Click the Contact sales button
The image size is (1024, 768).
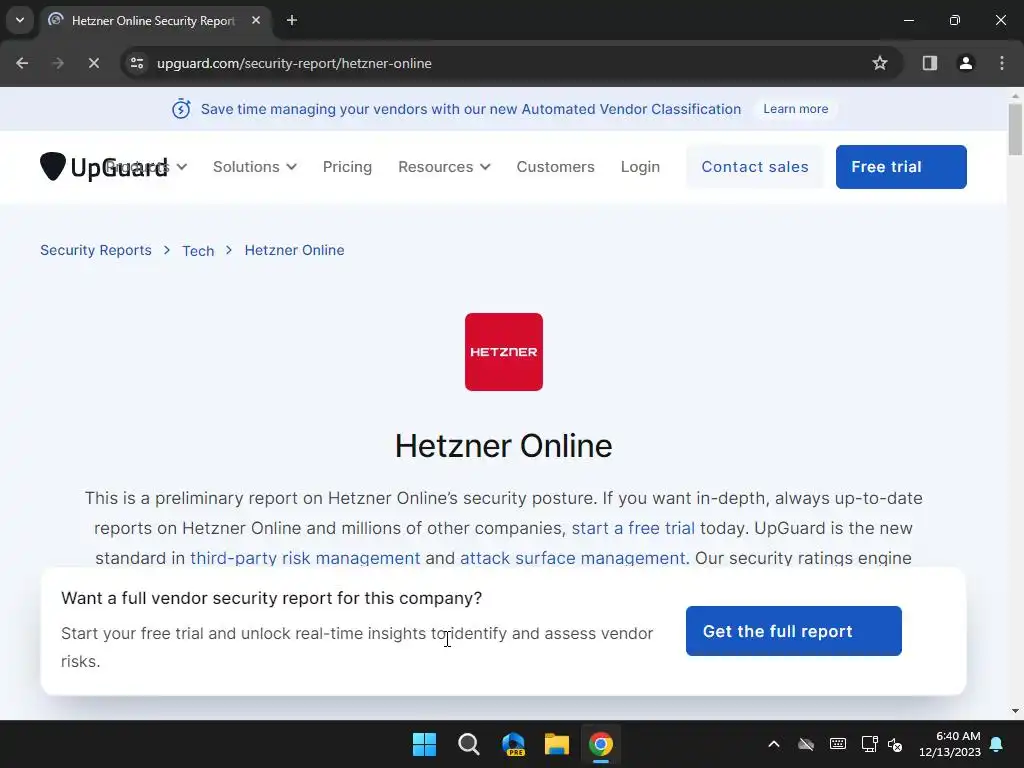(x=755, y=167)
